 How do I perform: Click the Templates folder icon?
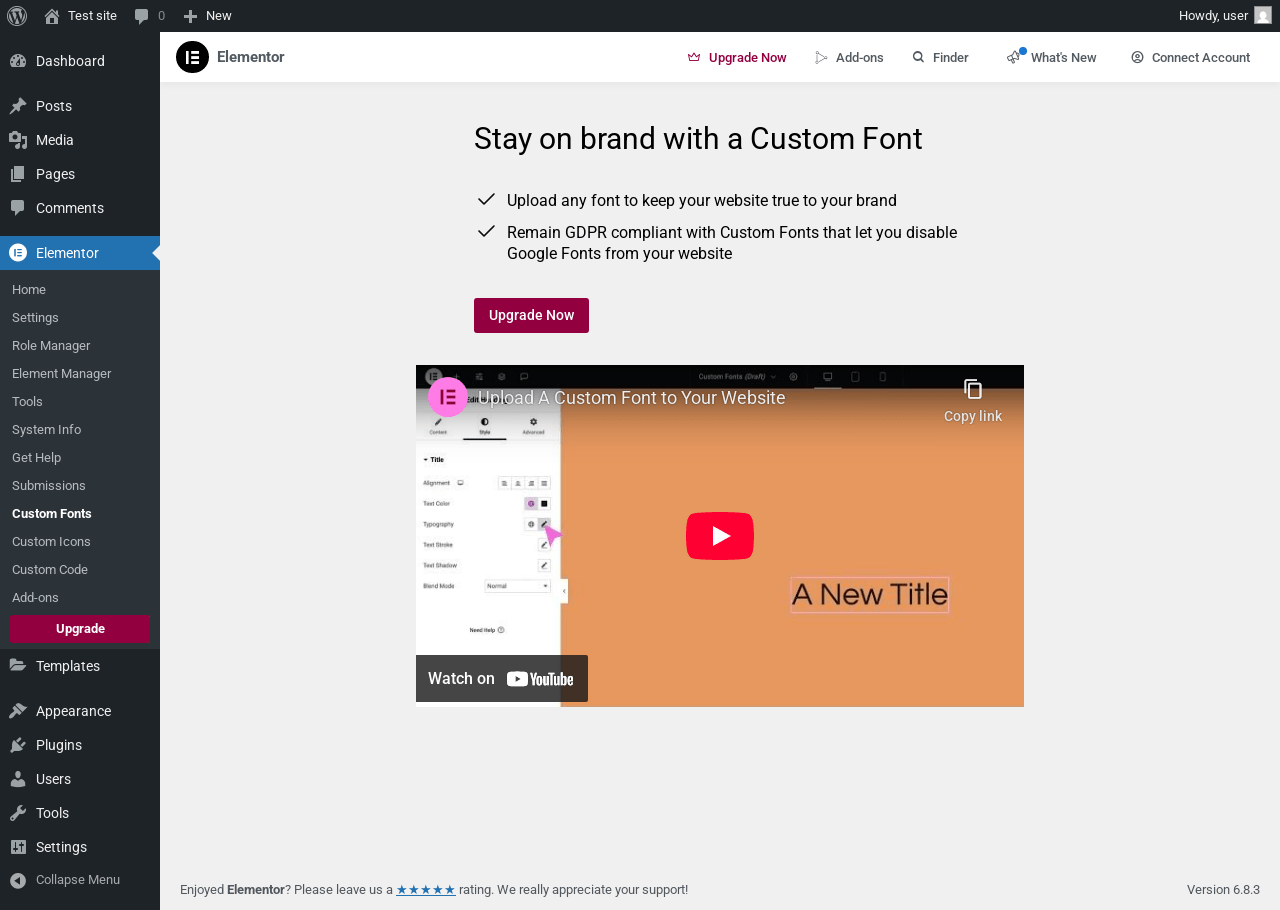(x=18, y=666)
